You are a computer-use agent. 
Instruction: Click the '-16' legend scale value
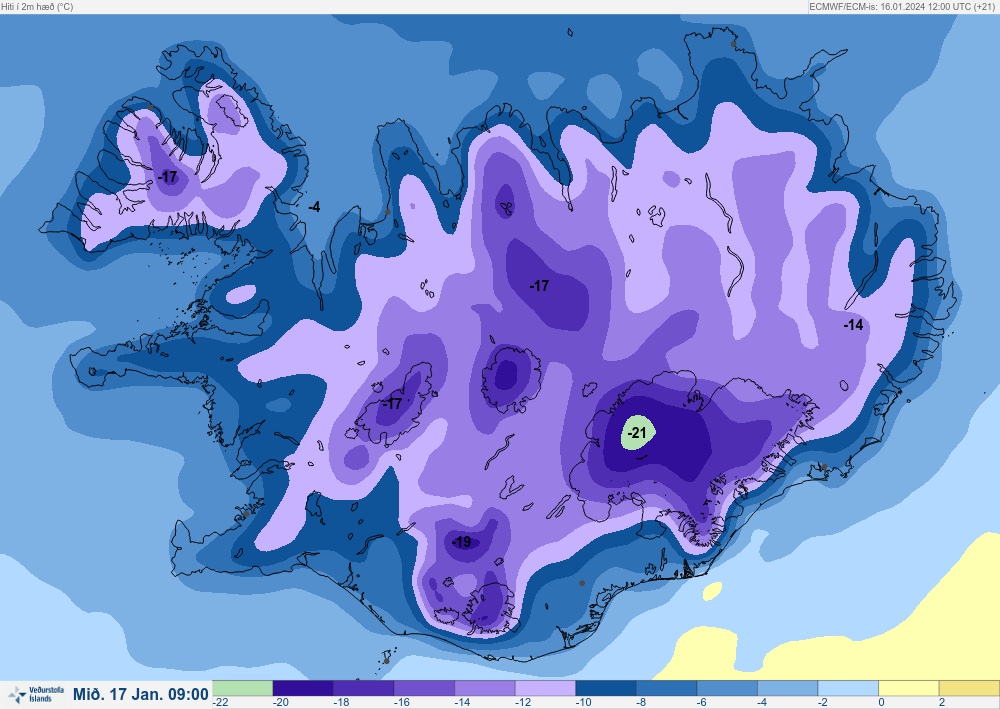(401, 703)
